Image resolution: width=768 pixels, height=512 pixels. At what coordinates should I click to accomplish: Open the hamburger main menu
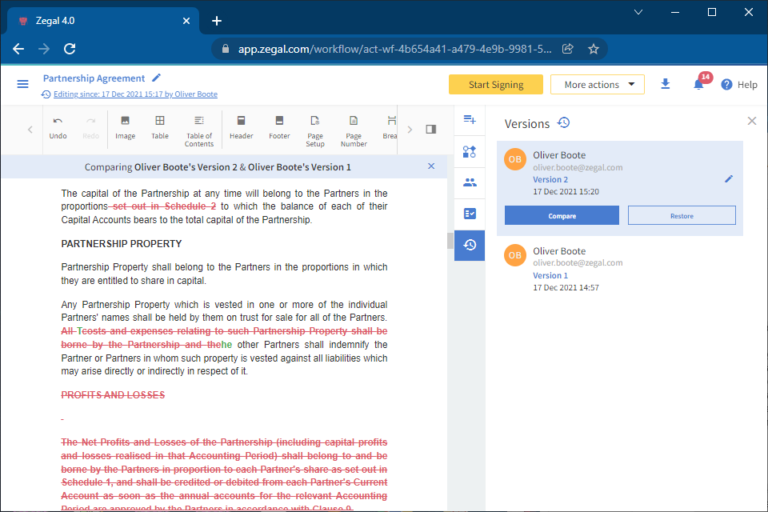coord(22,84)
